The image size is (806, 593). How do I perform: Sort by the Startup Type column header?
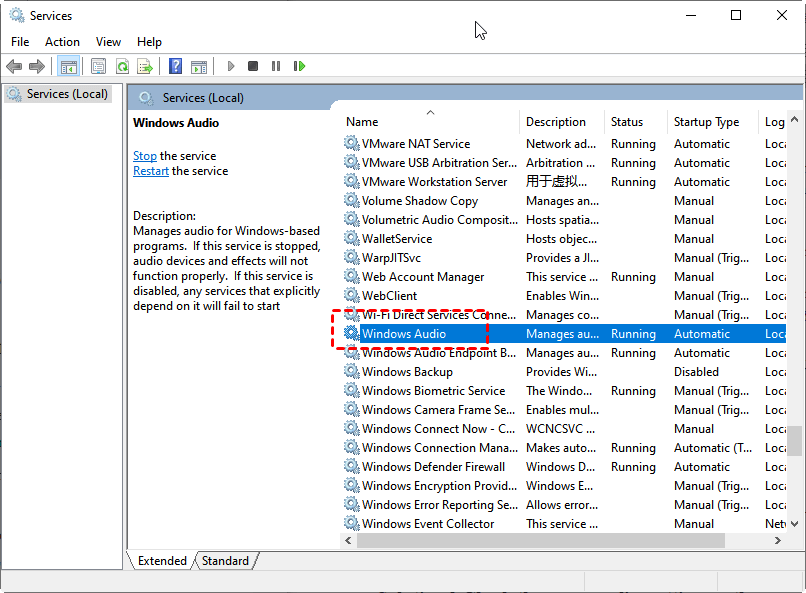[712, 122]
